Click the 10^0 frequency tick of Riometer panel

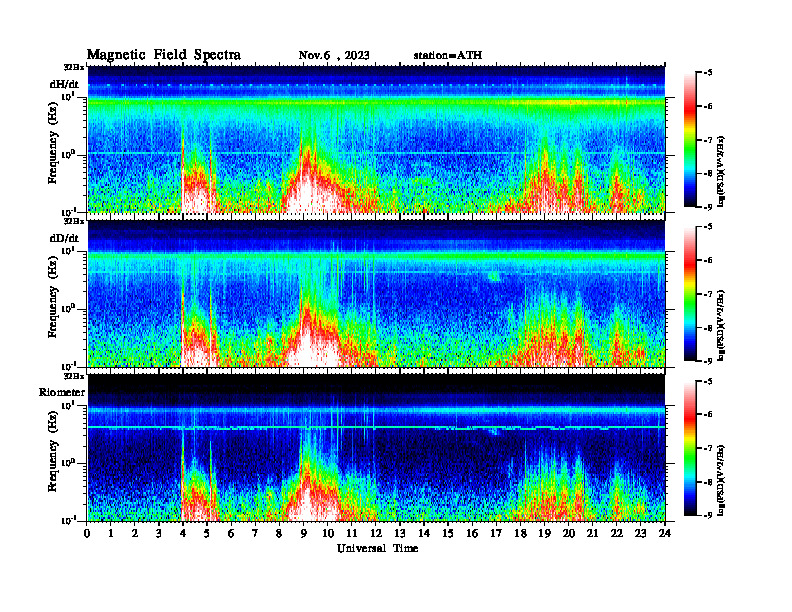click(69, 462)
